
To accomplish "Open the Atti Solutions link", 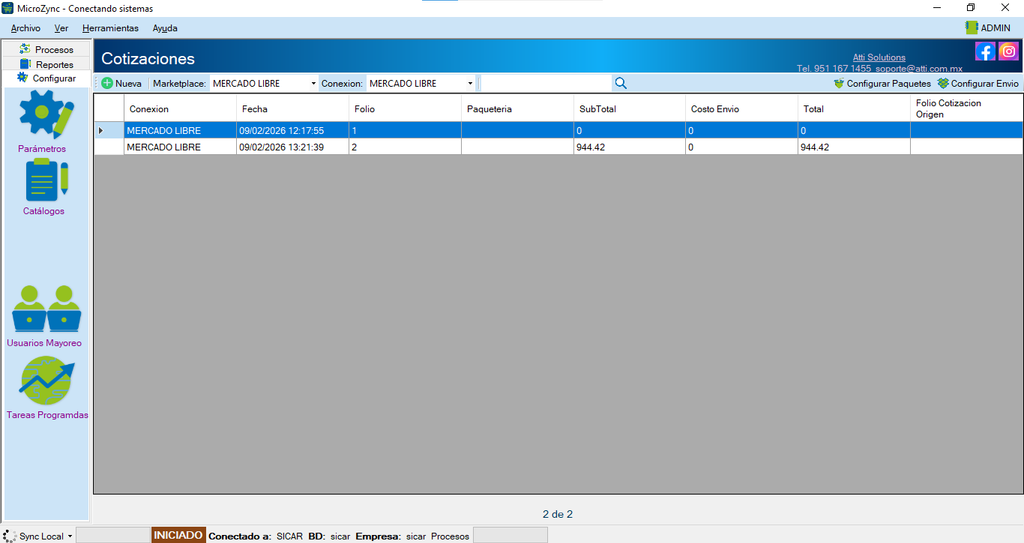I will click(x=879, y=57).
